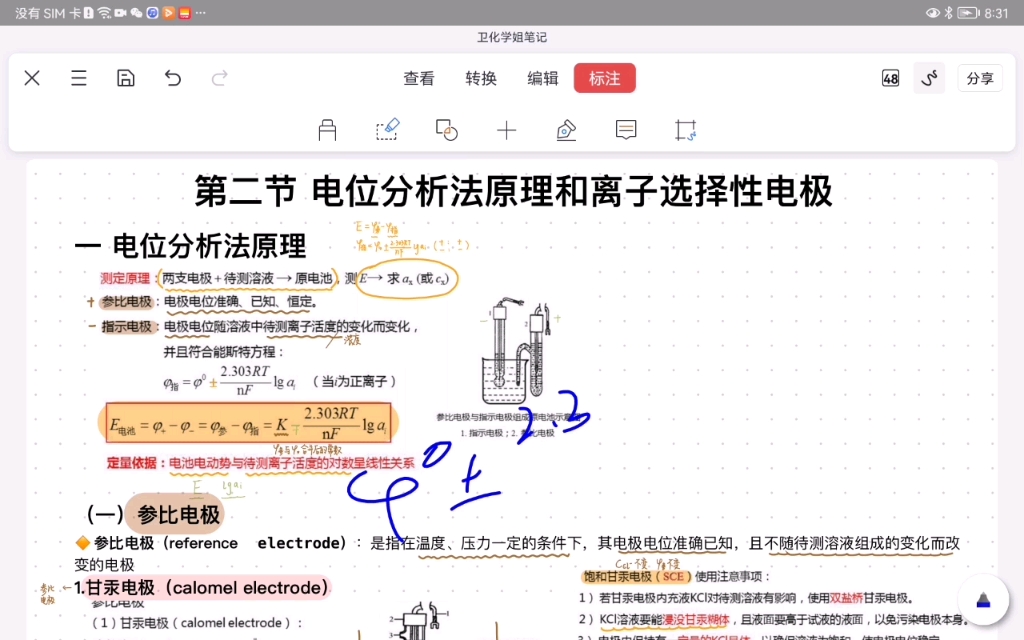
Task: Share the notes via 分享 button
Action: (980, 78)
